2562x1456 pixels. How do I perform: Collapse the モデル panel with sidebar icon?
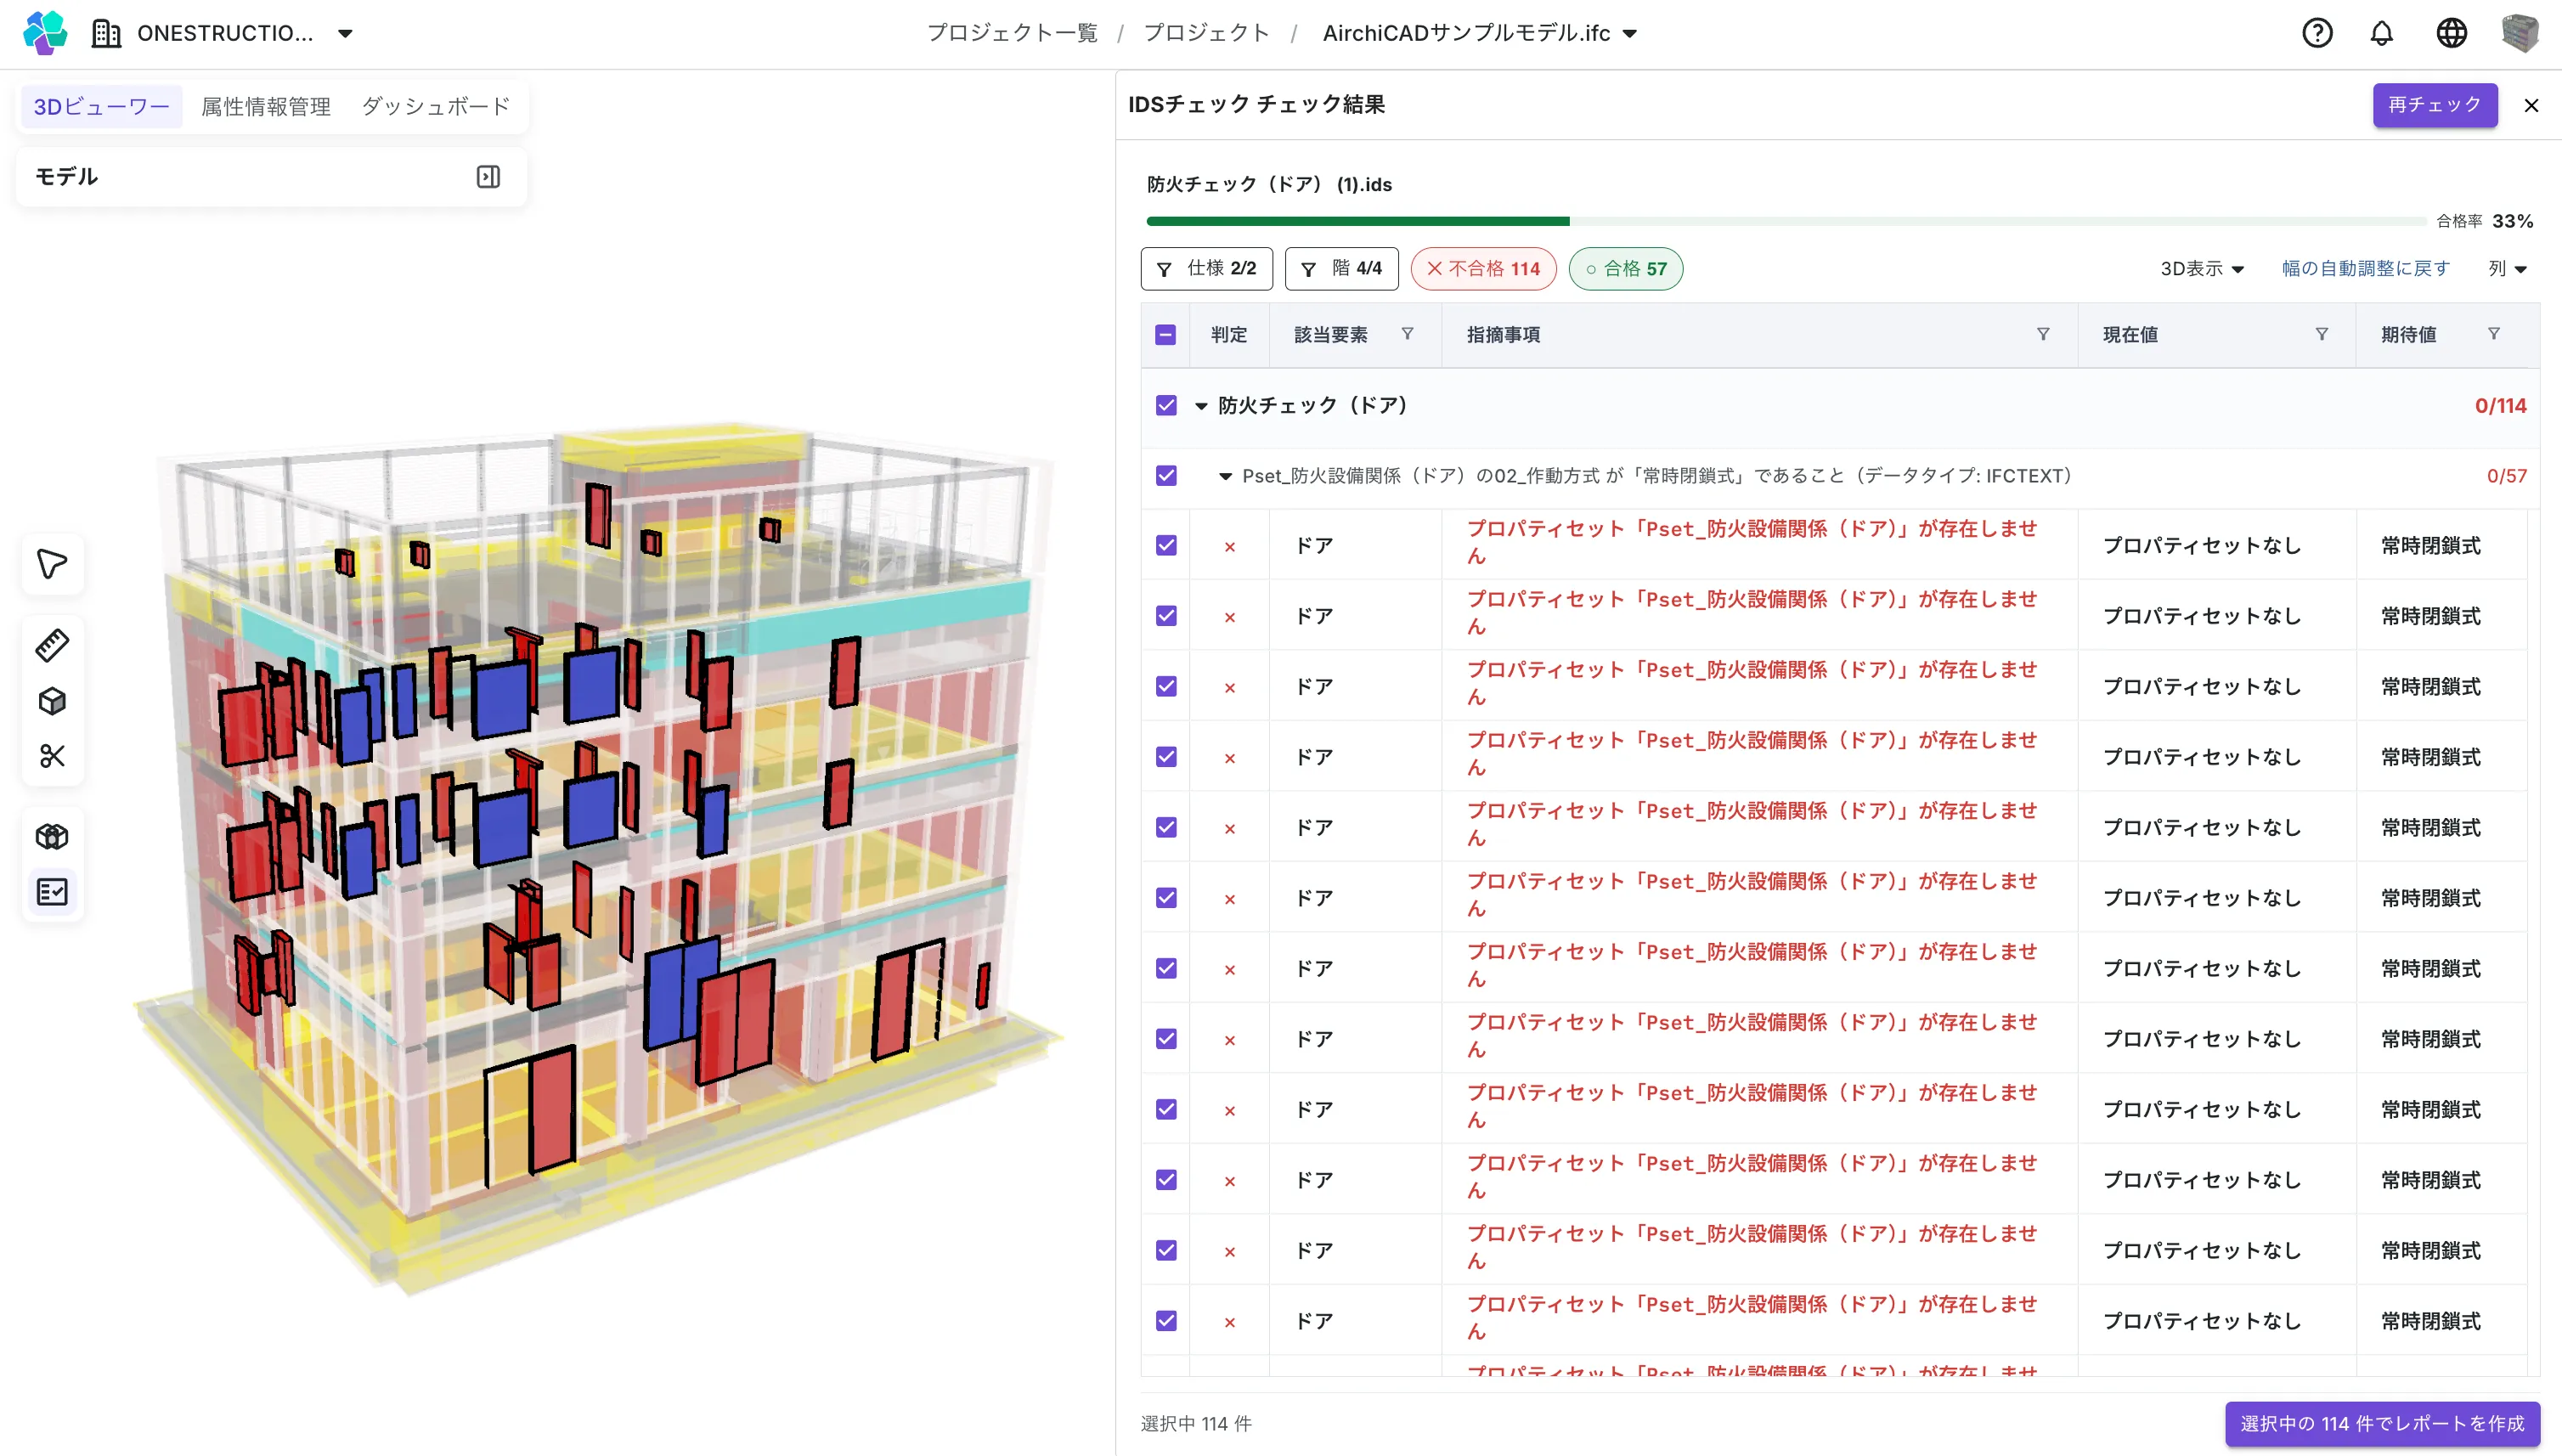(x=488, y=177)
